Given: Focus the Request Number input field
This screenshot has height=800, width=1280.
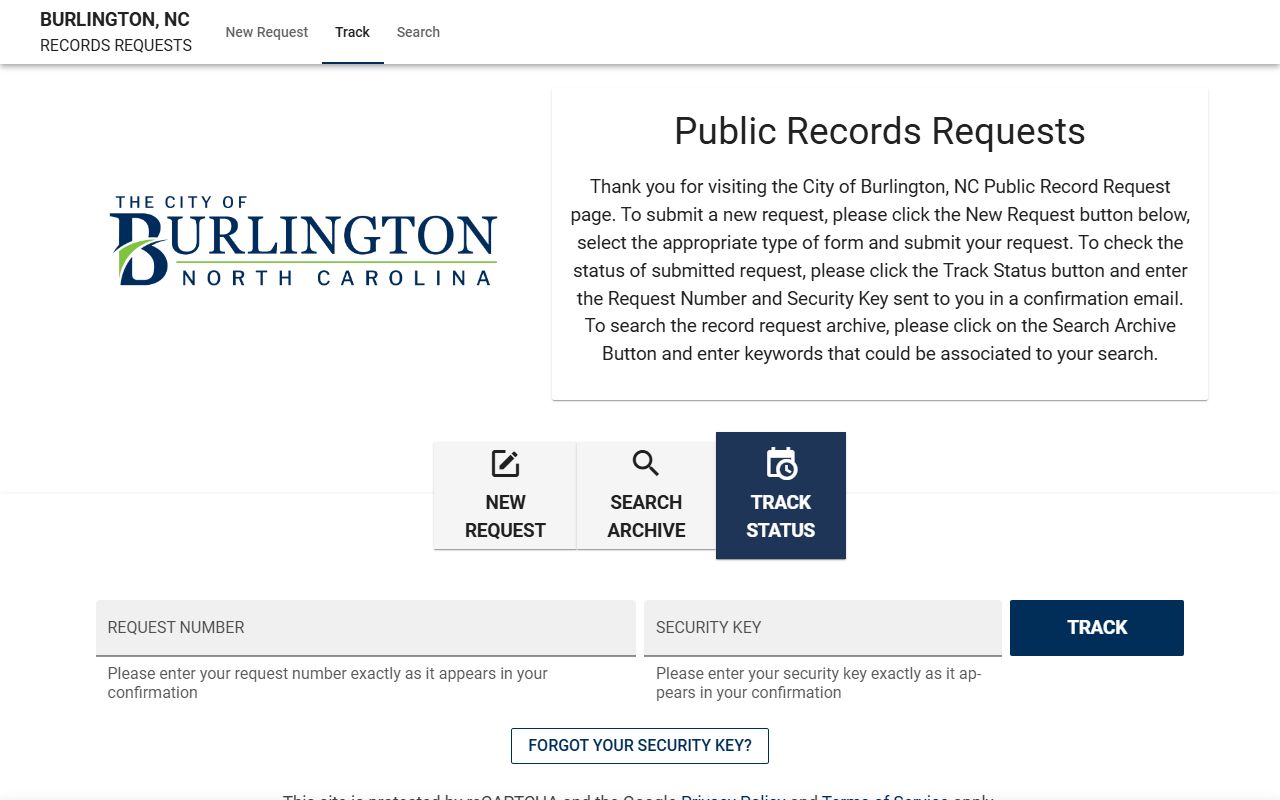Looking at the screenshot, I should click(x=366, y=628).
